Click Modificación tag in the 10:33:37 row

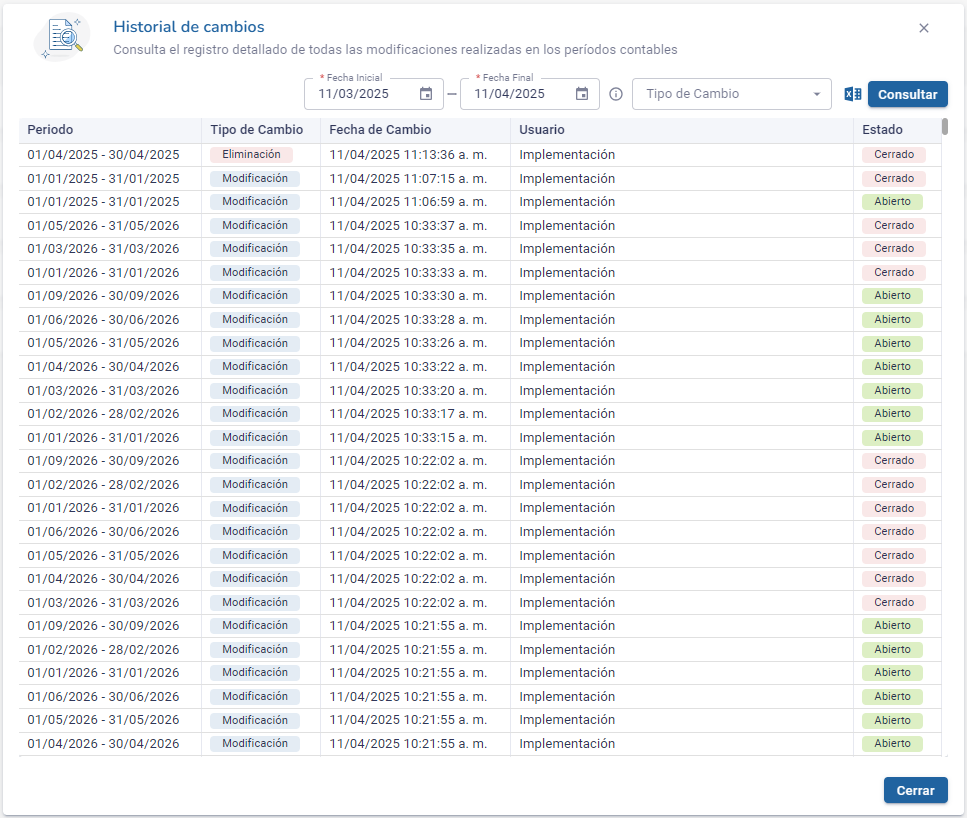pyautogui.click(x=255, y=225)
